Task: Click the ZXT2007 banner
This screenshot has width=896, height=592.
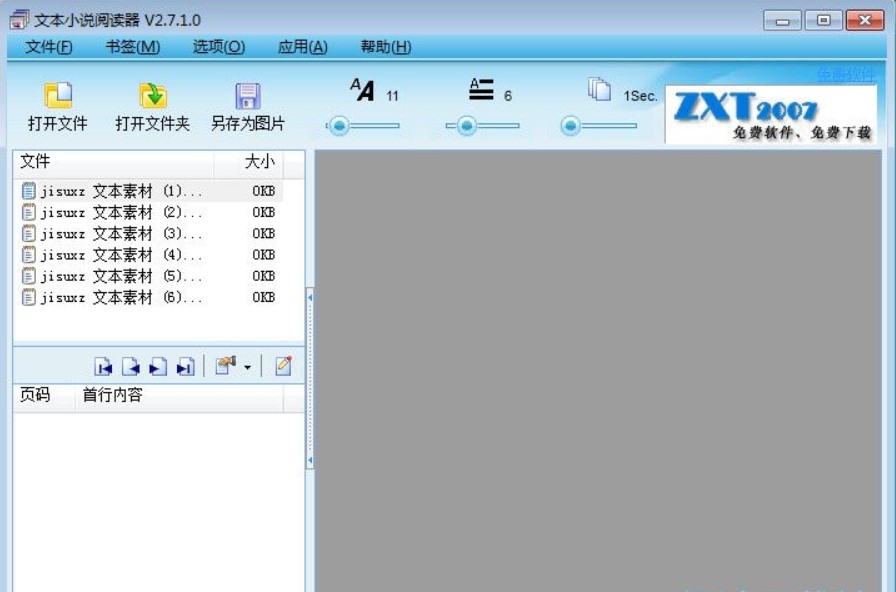Action: tap(771, 115)
